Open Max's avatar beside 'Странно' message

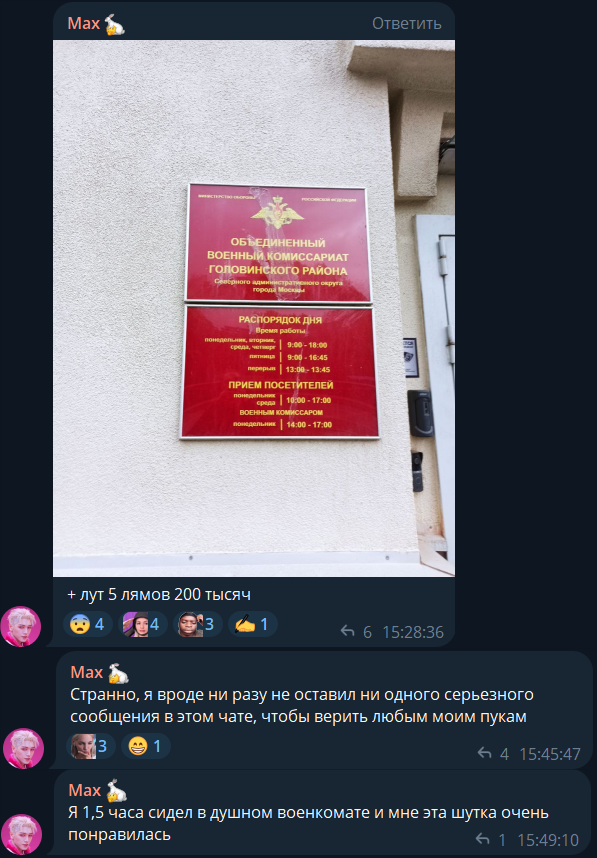pos(24,748)
